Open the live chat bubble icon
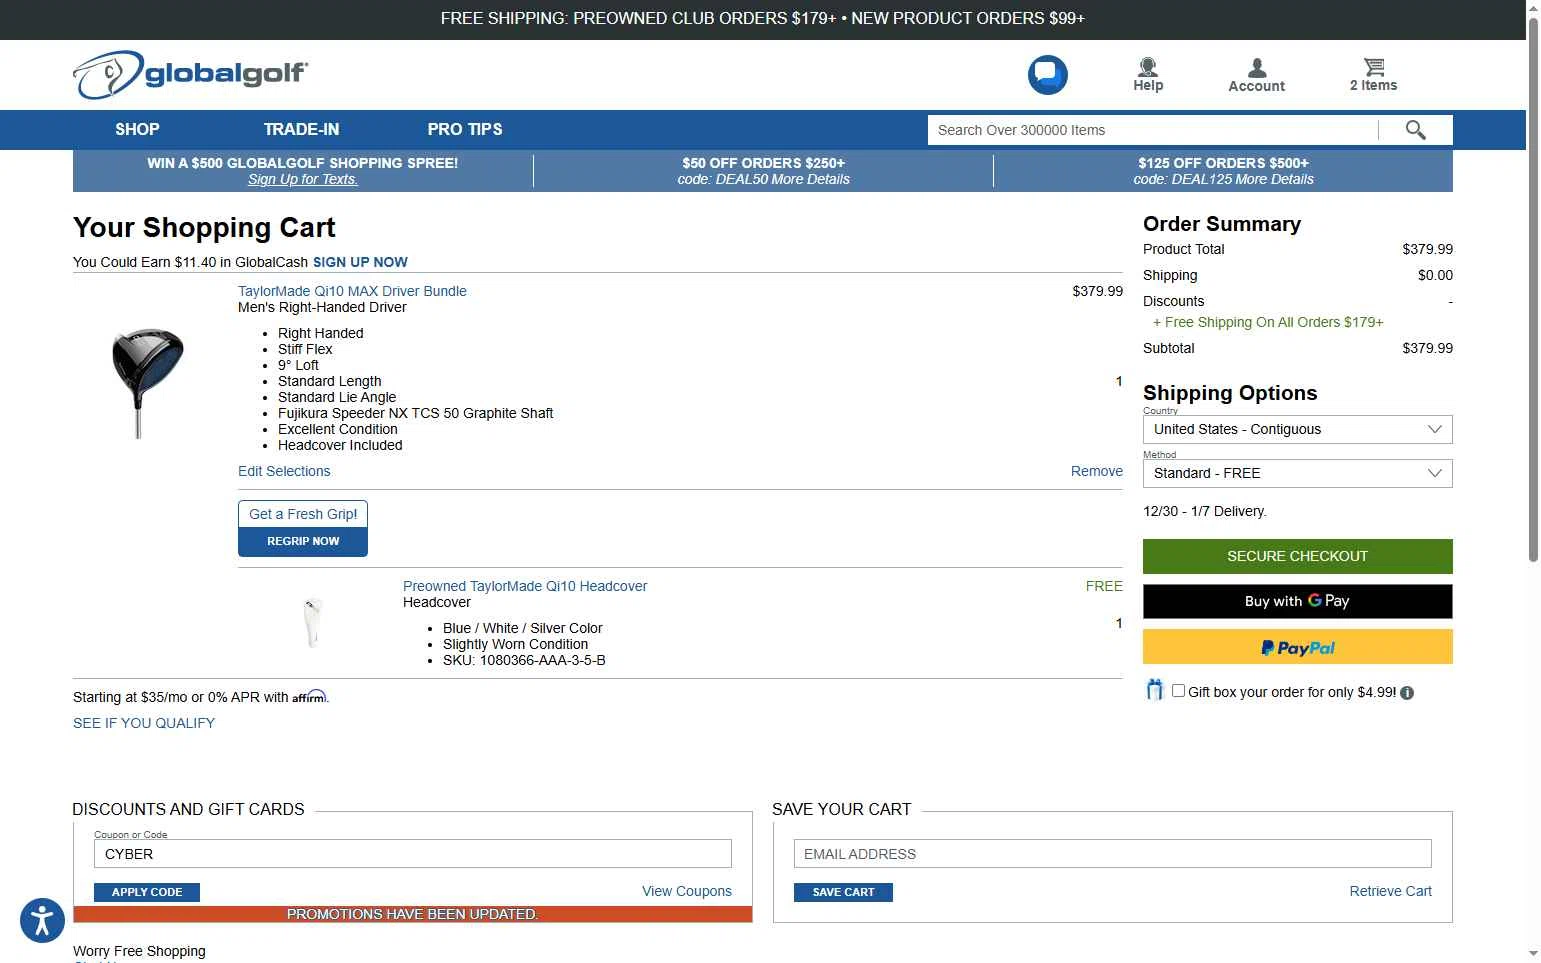This screenshot has height=963, width=1541. (1047, 74)
